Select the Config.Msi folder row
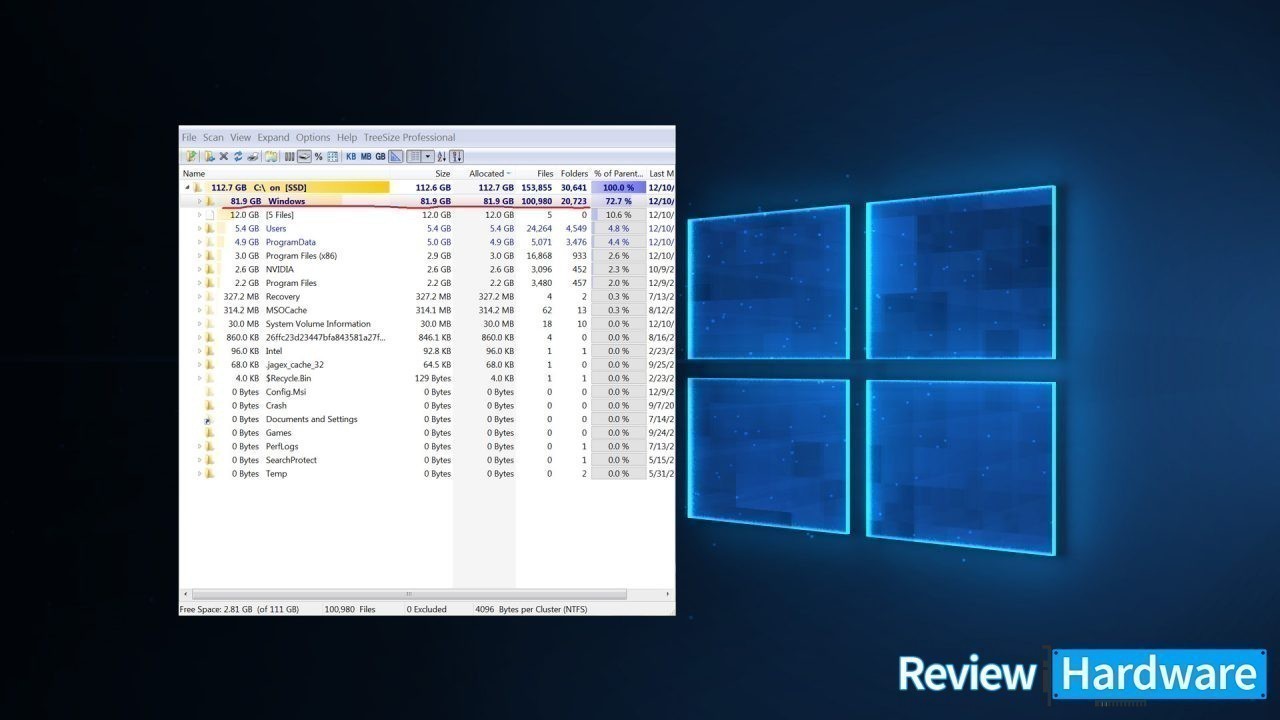 [427, 392]
